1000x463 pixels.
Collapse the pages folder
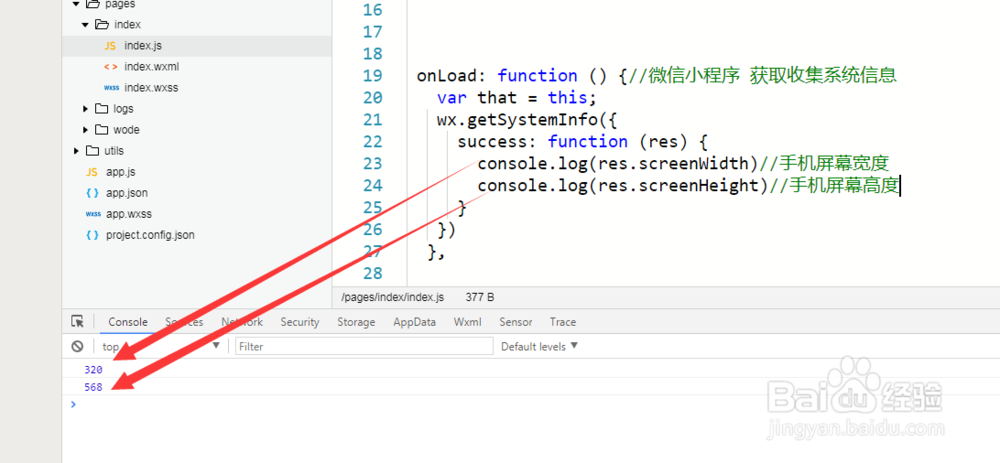tap(76, 4)
